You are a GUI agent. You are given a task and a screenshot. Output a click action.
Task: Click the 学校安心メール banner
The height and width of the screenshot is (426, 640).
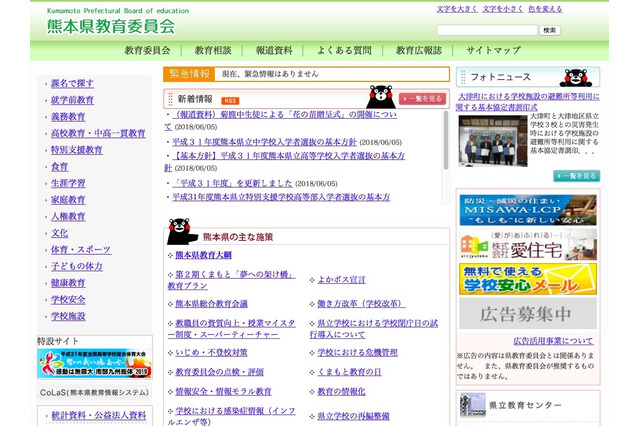(528, 279)
